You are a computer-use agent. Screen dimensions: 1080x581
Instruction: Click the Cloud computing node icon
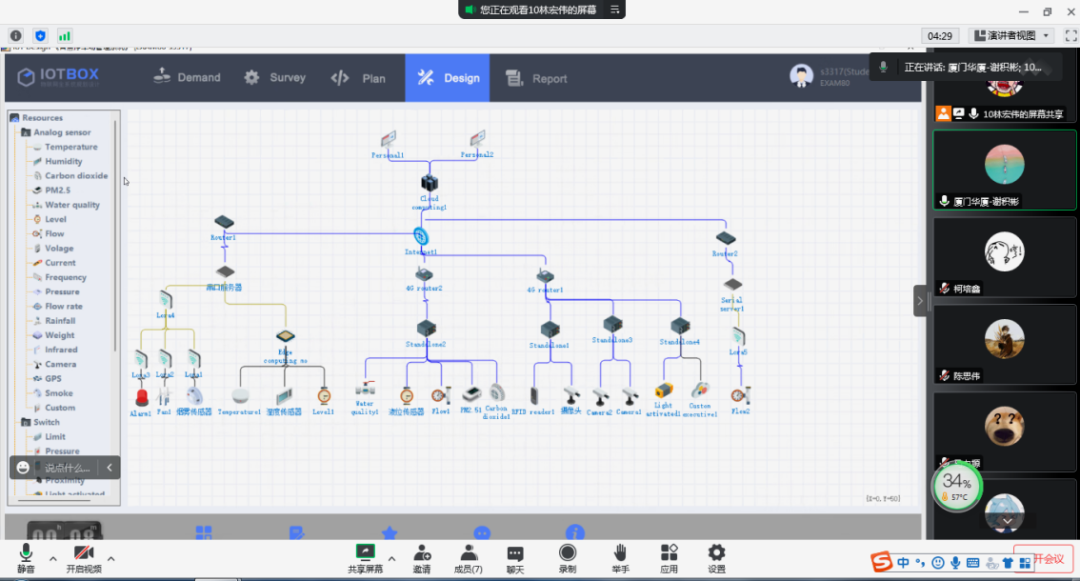tap(429, 183)
